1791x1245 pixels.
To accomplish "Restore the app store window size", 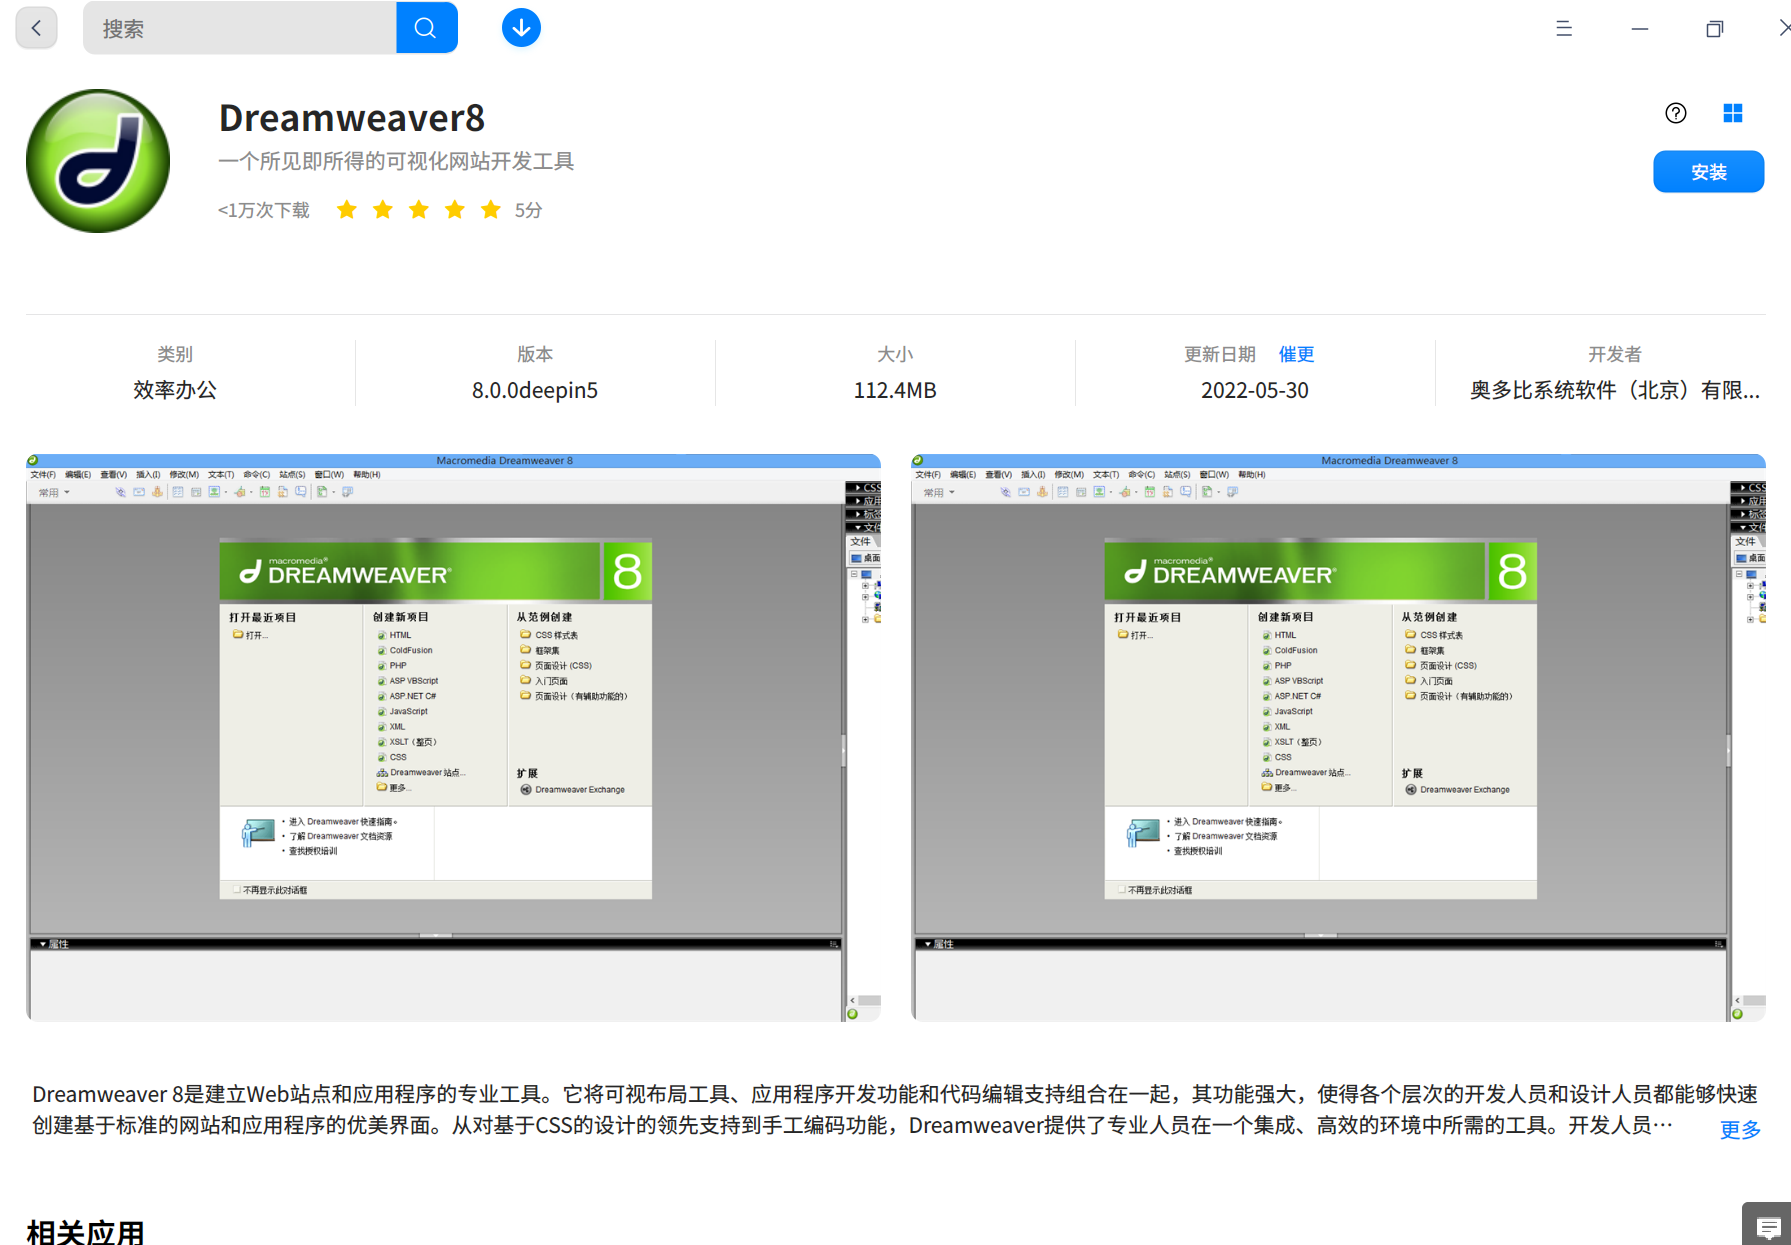I will click(x=1715, y=29).
